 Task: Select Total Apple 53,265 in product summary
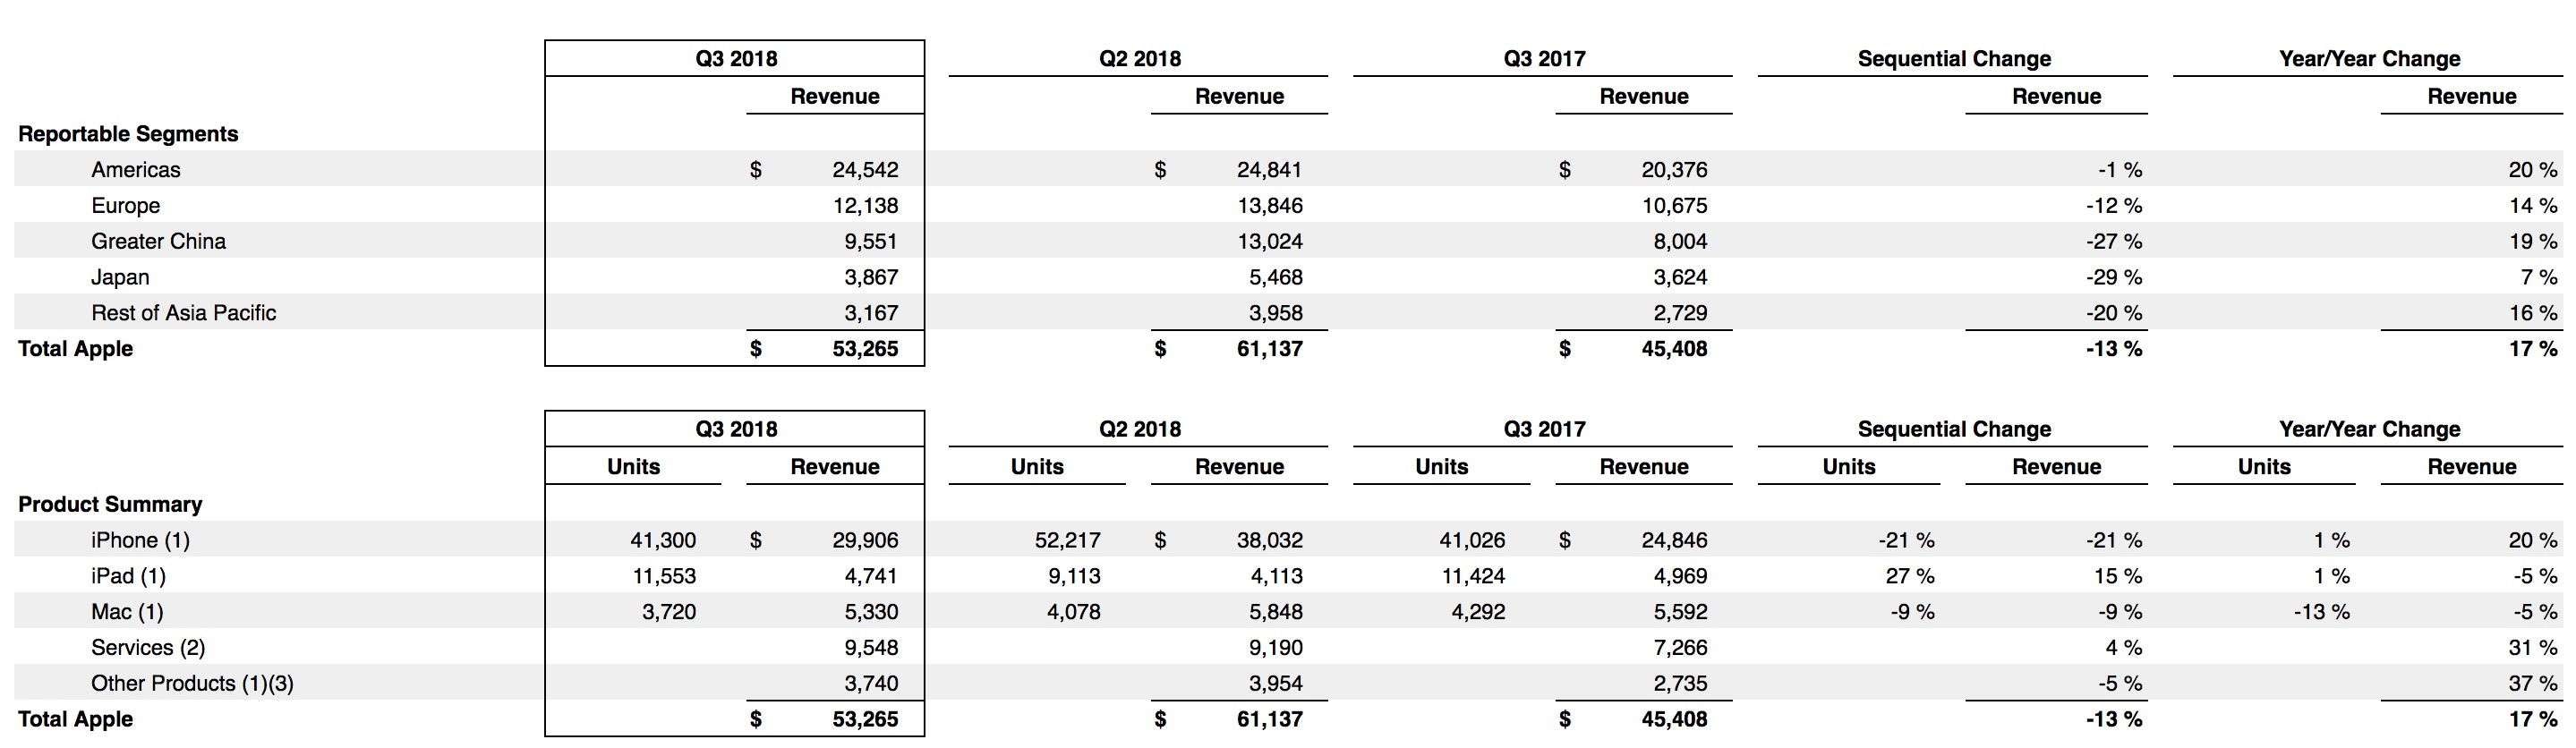click(865, 719)
